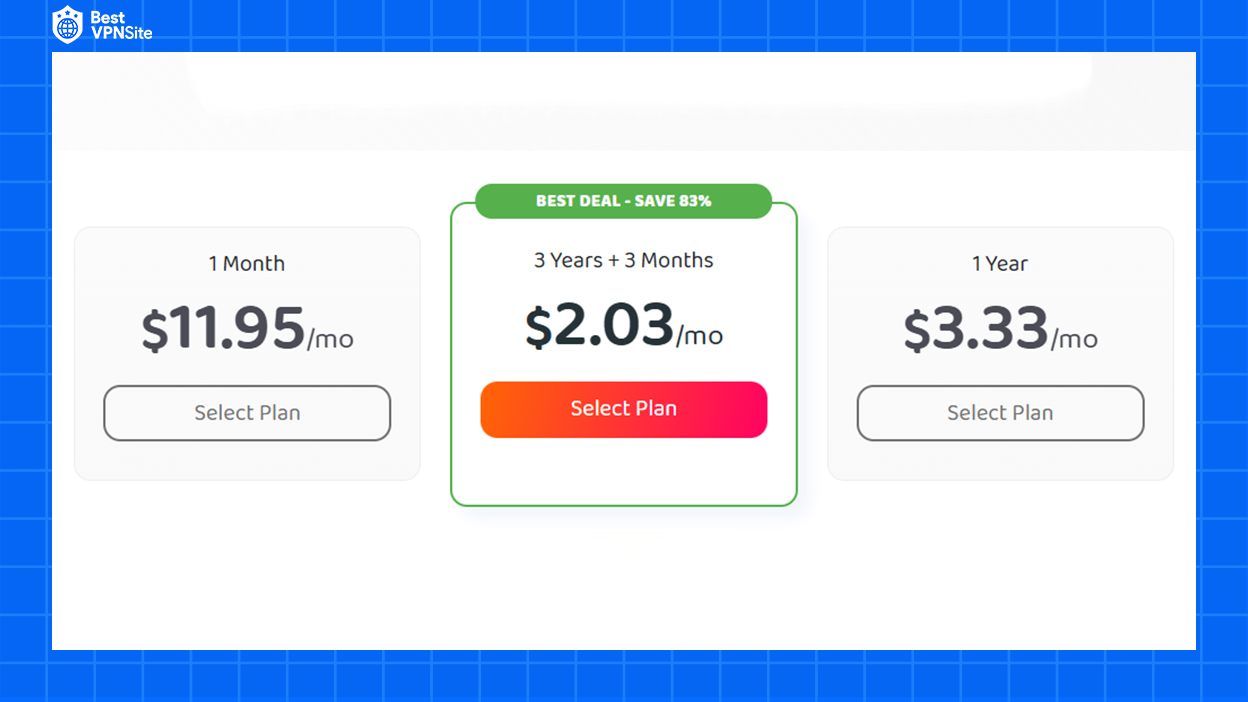Click the highlighted green-bordered plan card
The image size is (1248, 702).
624,470
